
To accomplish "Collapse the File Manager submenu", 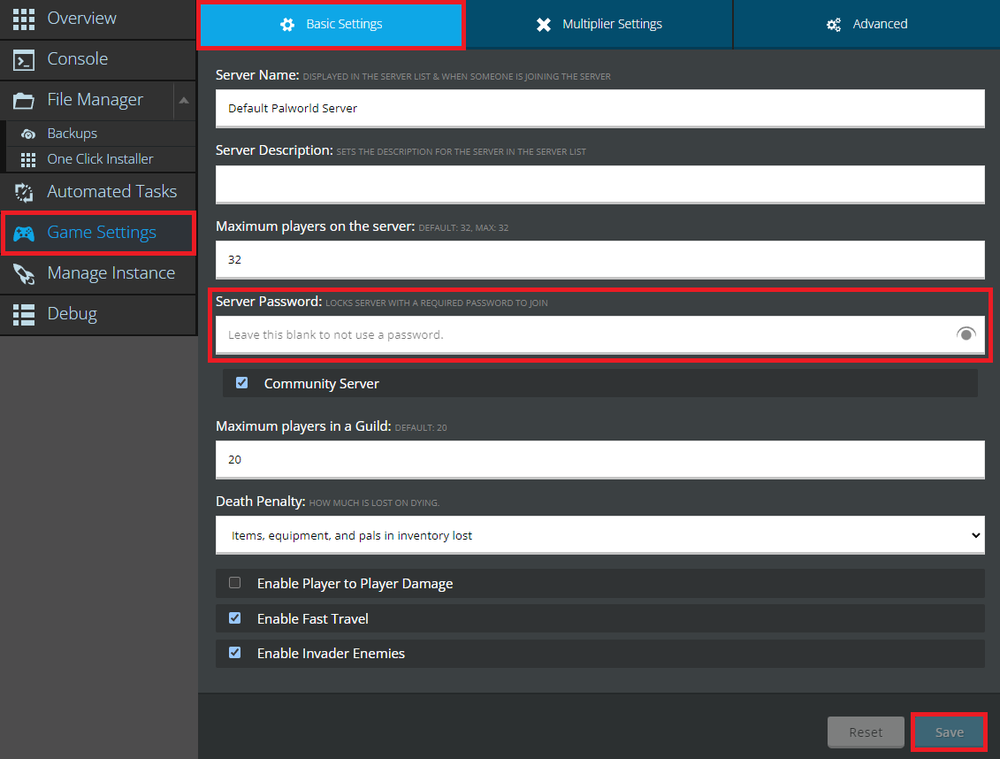I will tap(182, 100).
